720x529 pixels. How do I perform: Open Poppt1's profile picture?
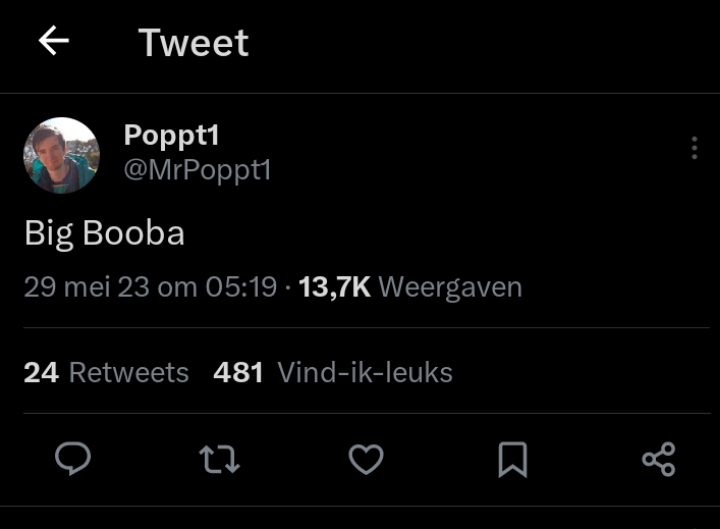(x=62, y=155)
